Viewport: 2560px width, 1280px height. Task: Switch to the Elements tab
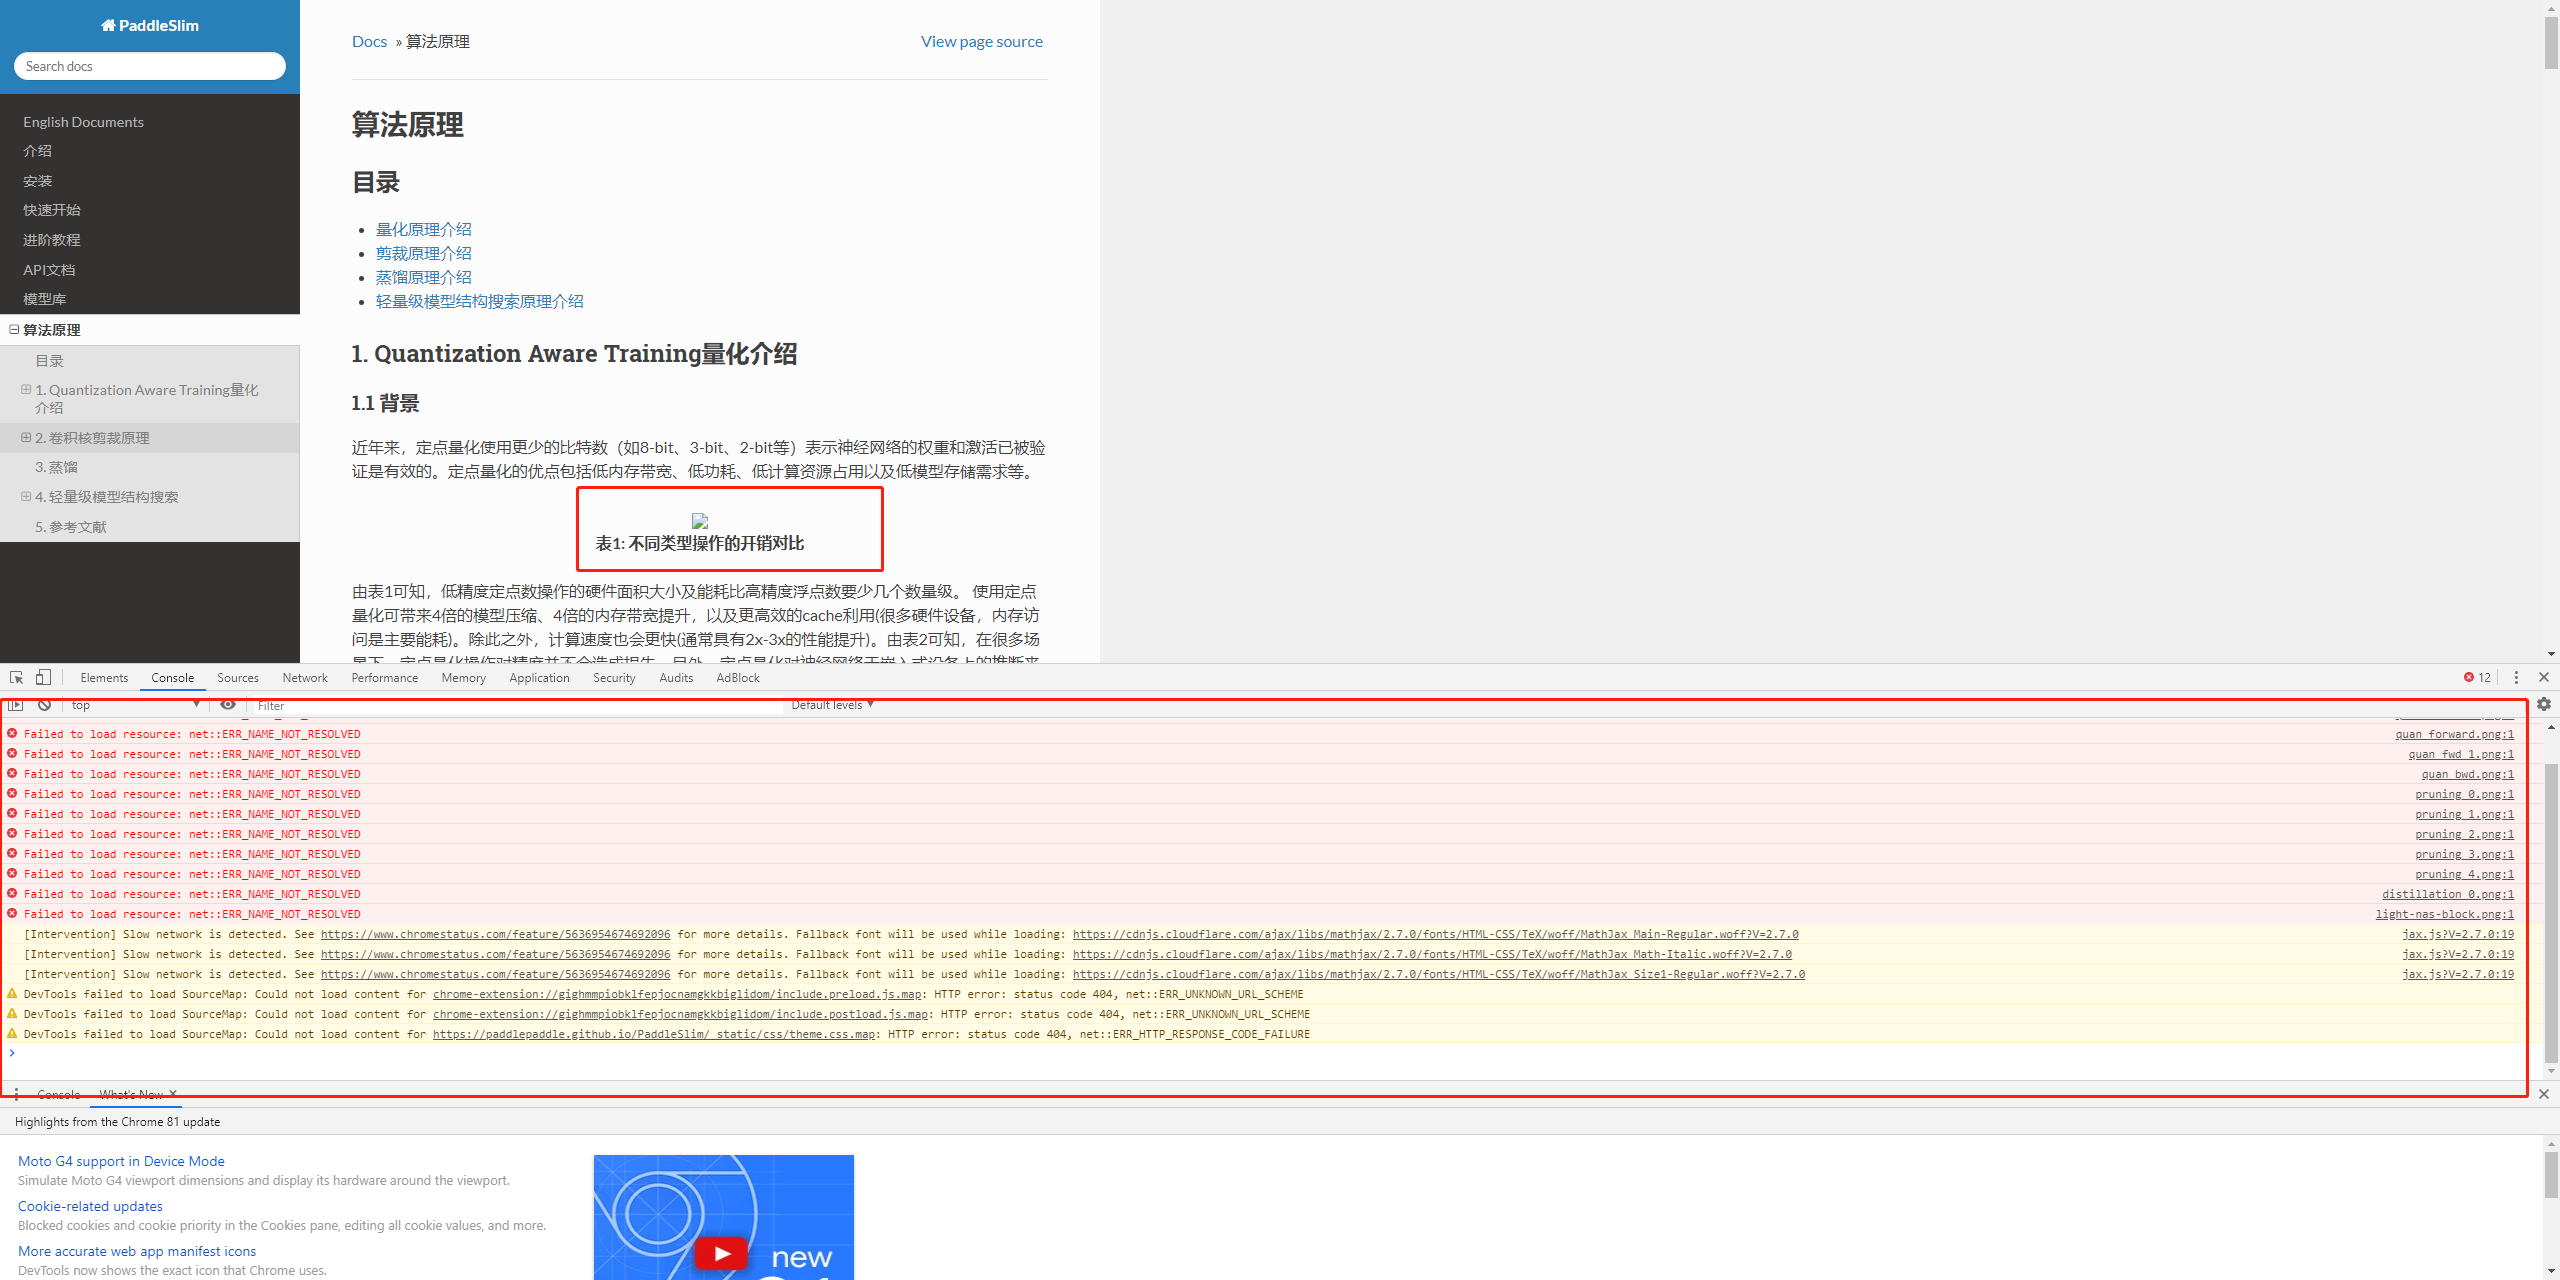point(104,678)
